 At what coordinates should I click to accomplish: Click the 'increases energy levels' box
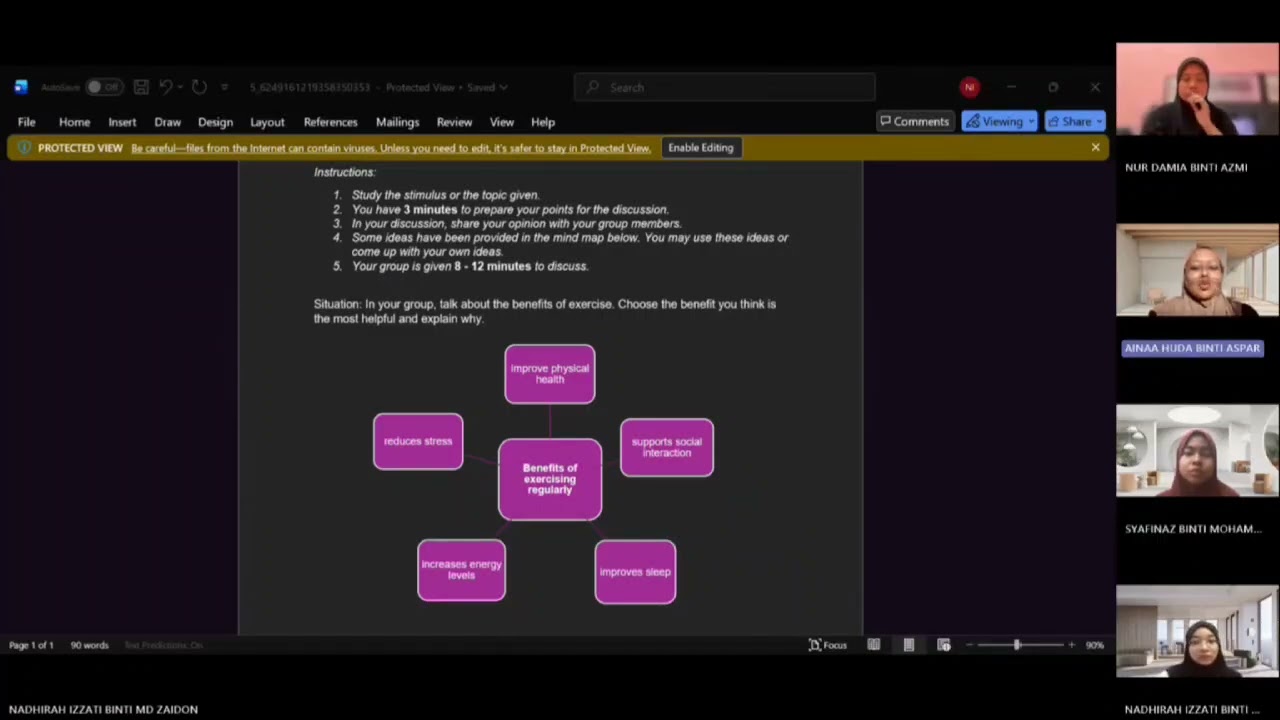[x=461, y=570]
